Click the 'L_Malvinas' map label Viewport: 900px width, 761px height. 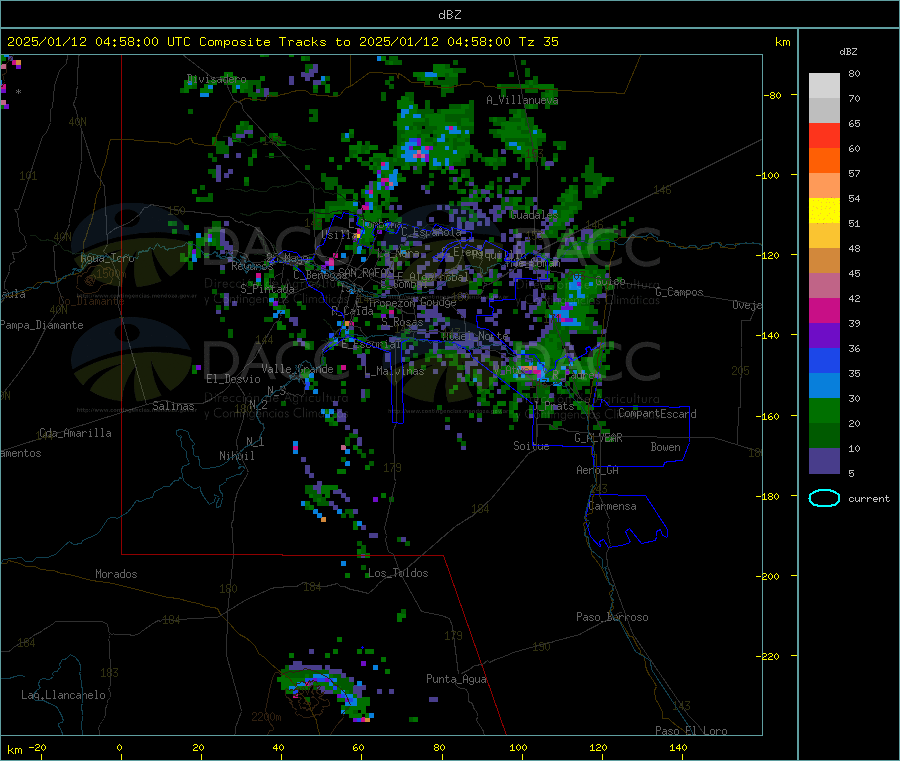(394, 371)
